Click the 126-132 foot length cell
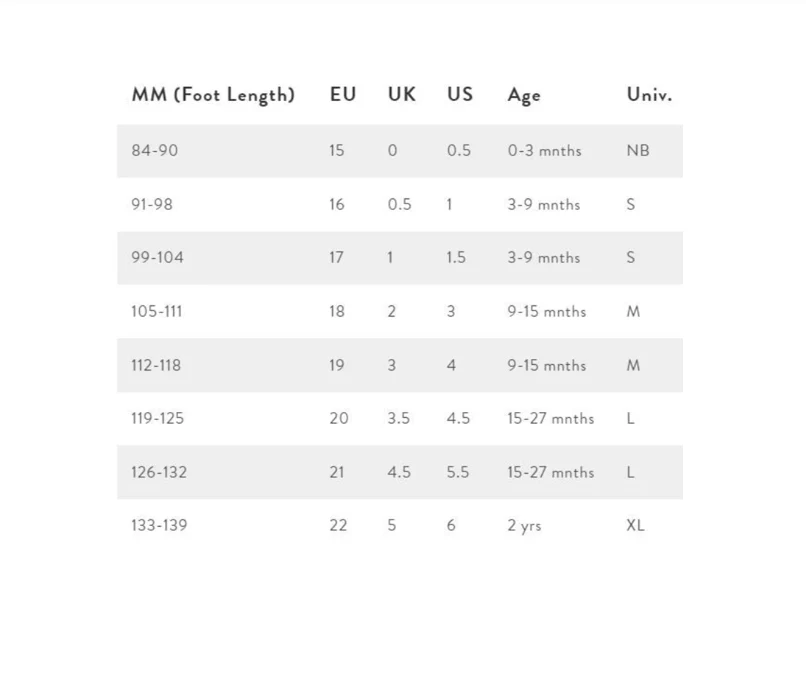806x696 pixels. [x=159, y=472]
